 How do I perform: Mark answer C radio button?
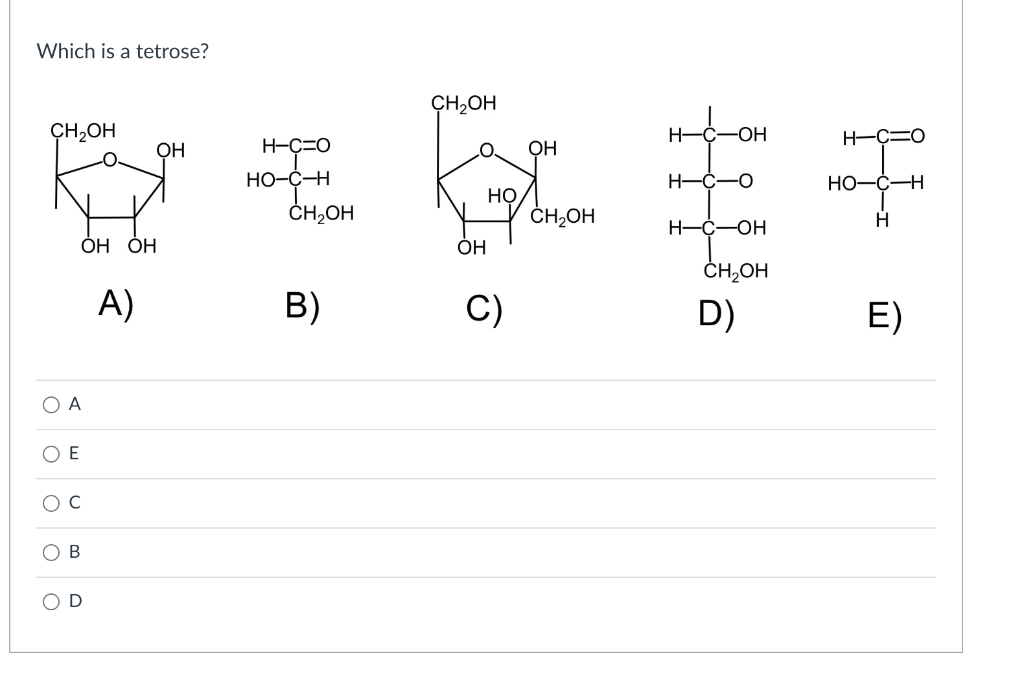tap(51, 503)
